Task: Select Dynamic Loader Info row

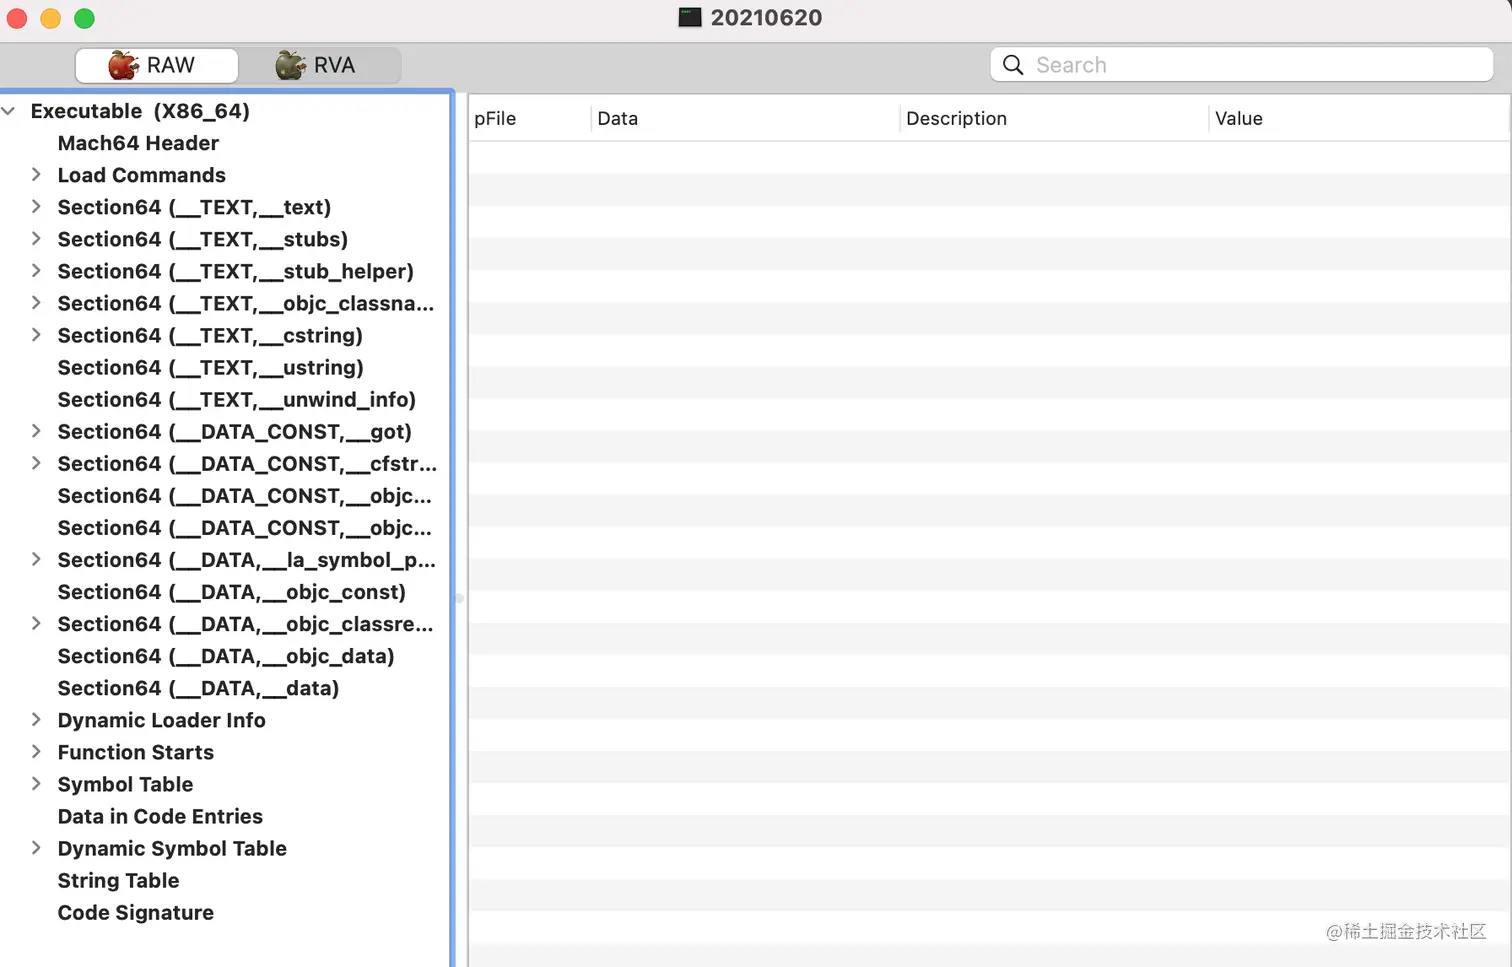Action: [162, 720]
